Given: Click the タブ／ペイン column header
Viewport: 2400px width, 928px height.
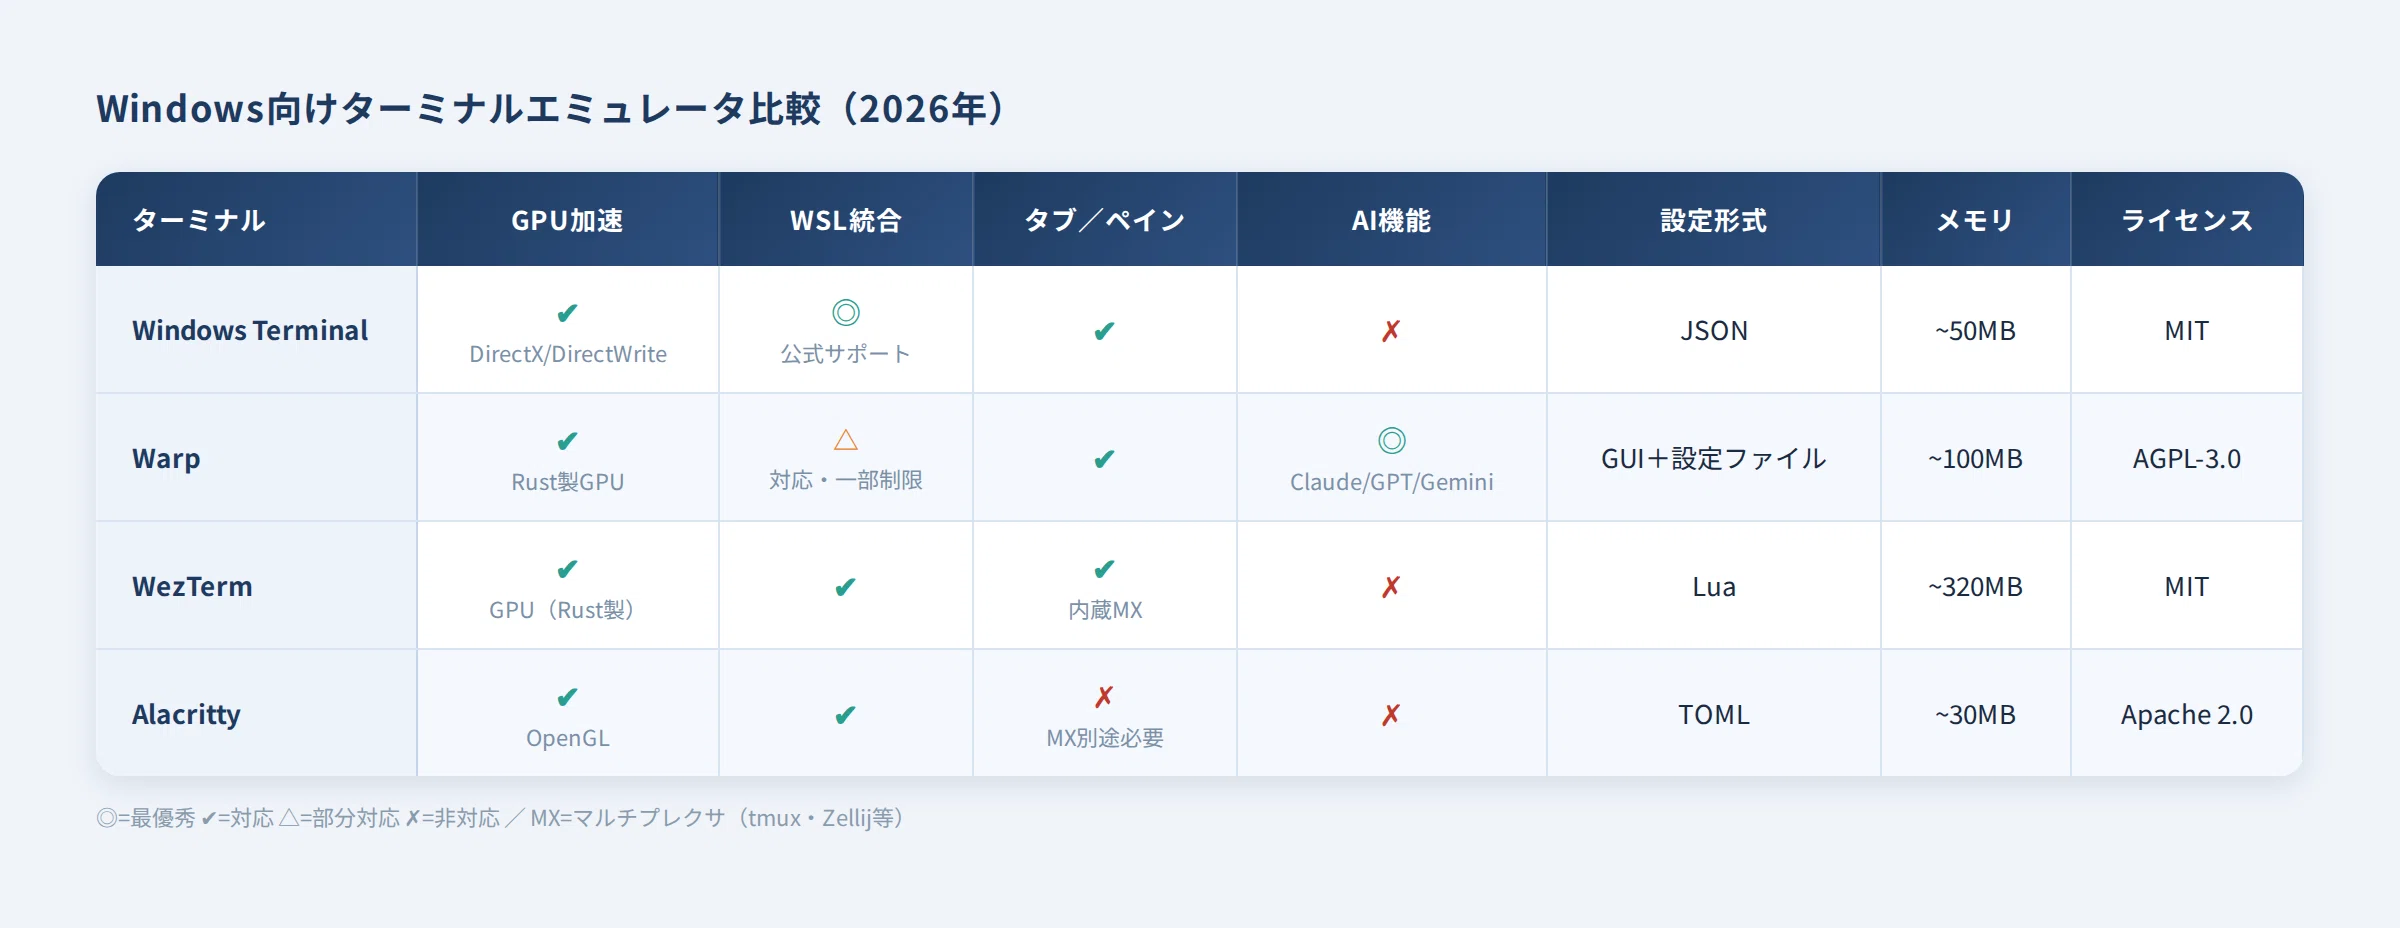Looking at the screenshot, I should [x=1104, y=220].
